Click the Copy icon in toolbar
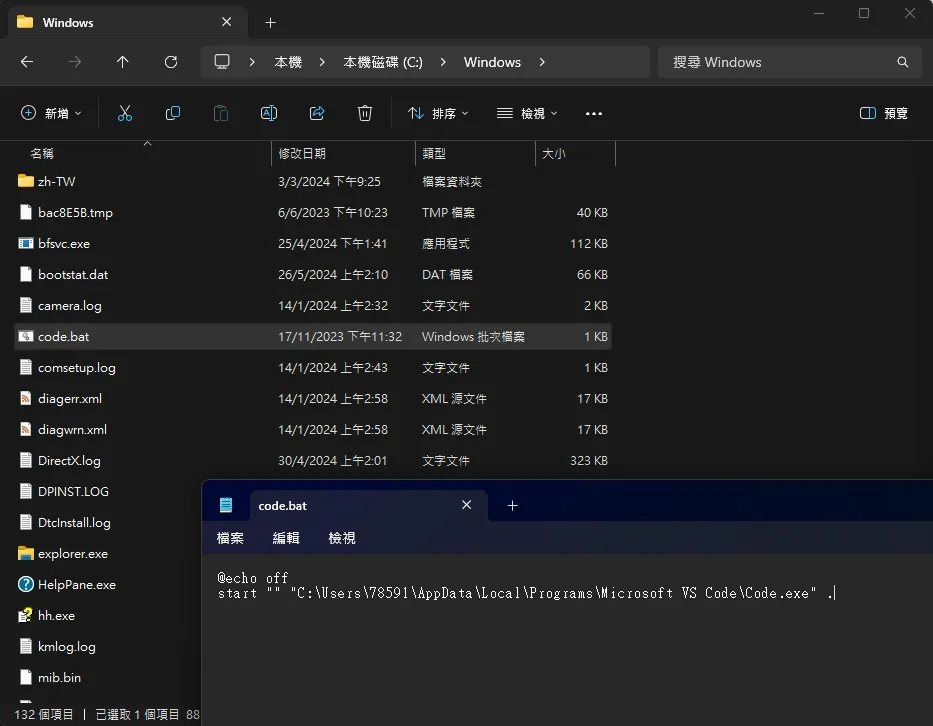The height and width of the screenshot is (726, 933). pyautogui.click(x=173, y=114)
